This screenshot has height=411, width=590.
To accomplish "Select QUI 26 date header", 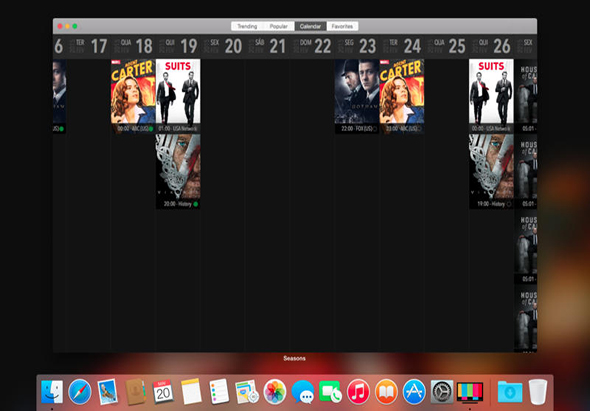I will pos(491,46).
